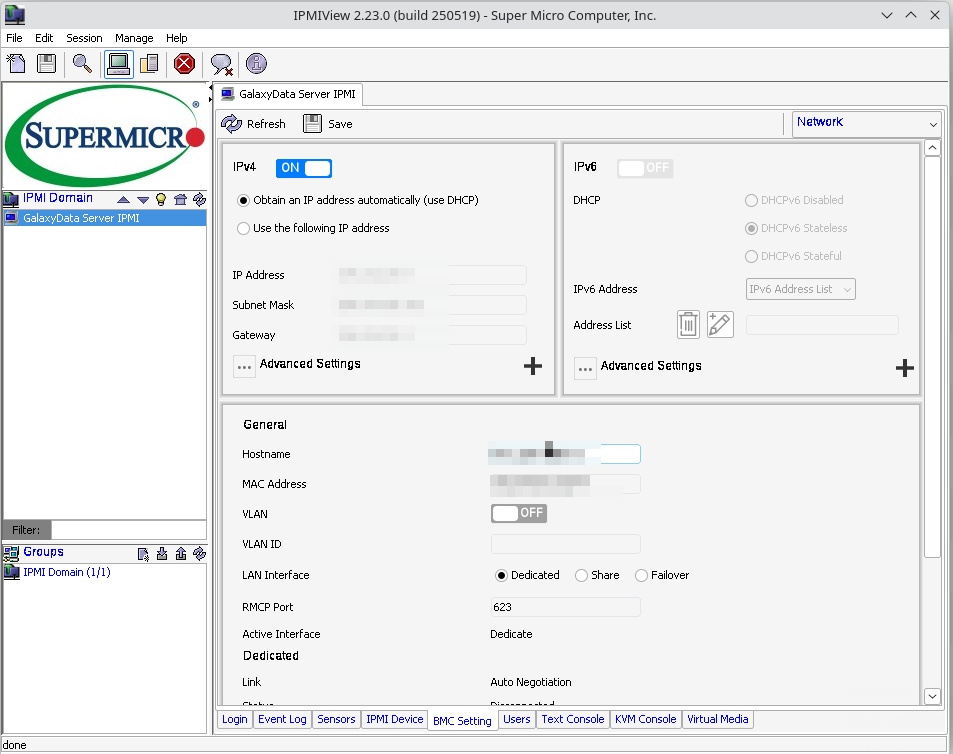Viewport: 953px width, 754px height.
Task: Click the up arrow in IPMI Domain header
Action: (x=123, y=199)
